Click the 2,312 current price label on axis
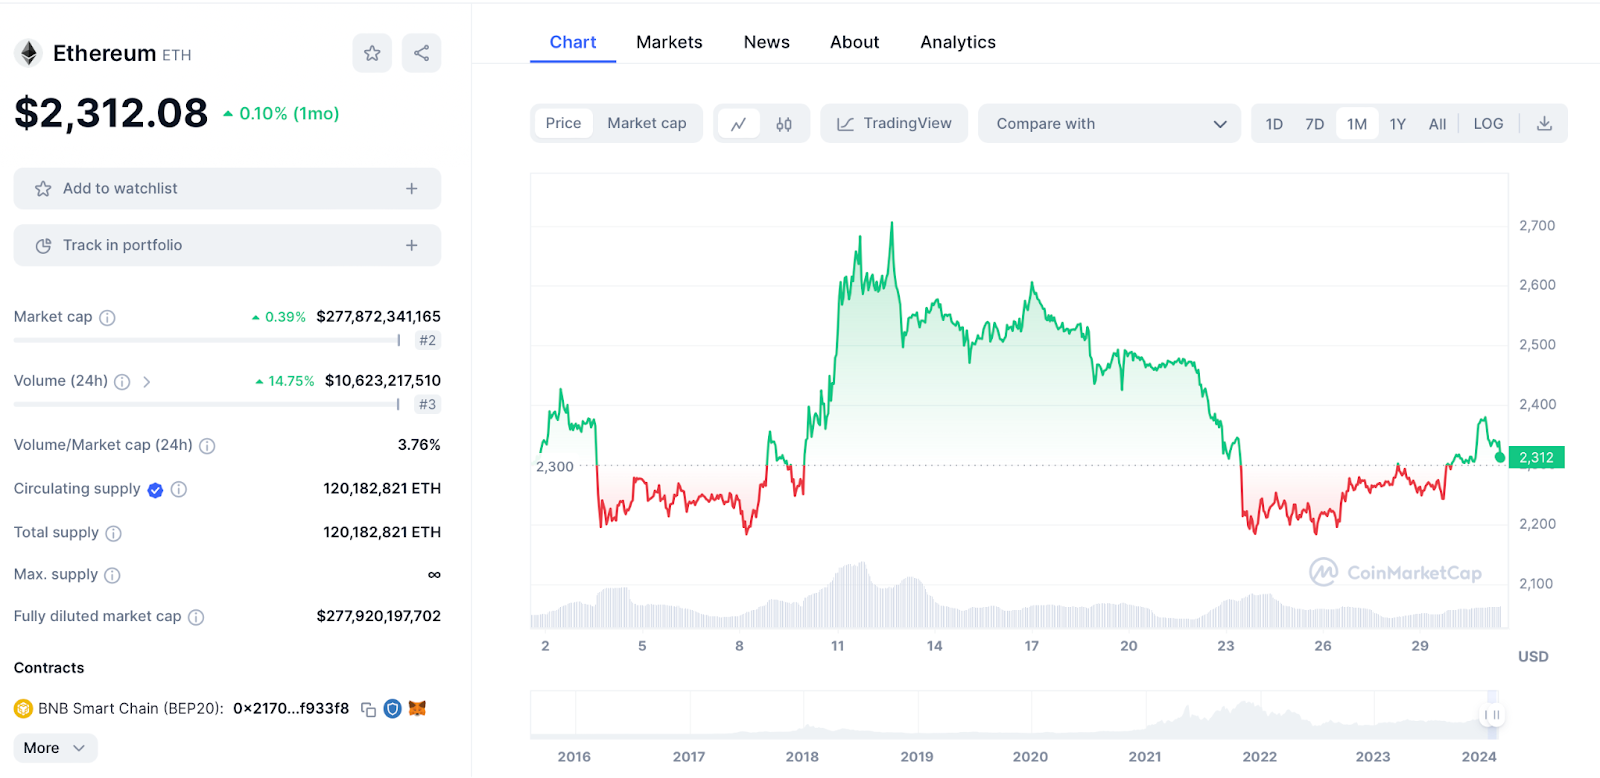 1536,457
